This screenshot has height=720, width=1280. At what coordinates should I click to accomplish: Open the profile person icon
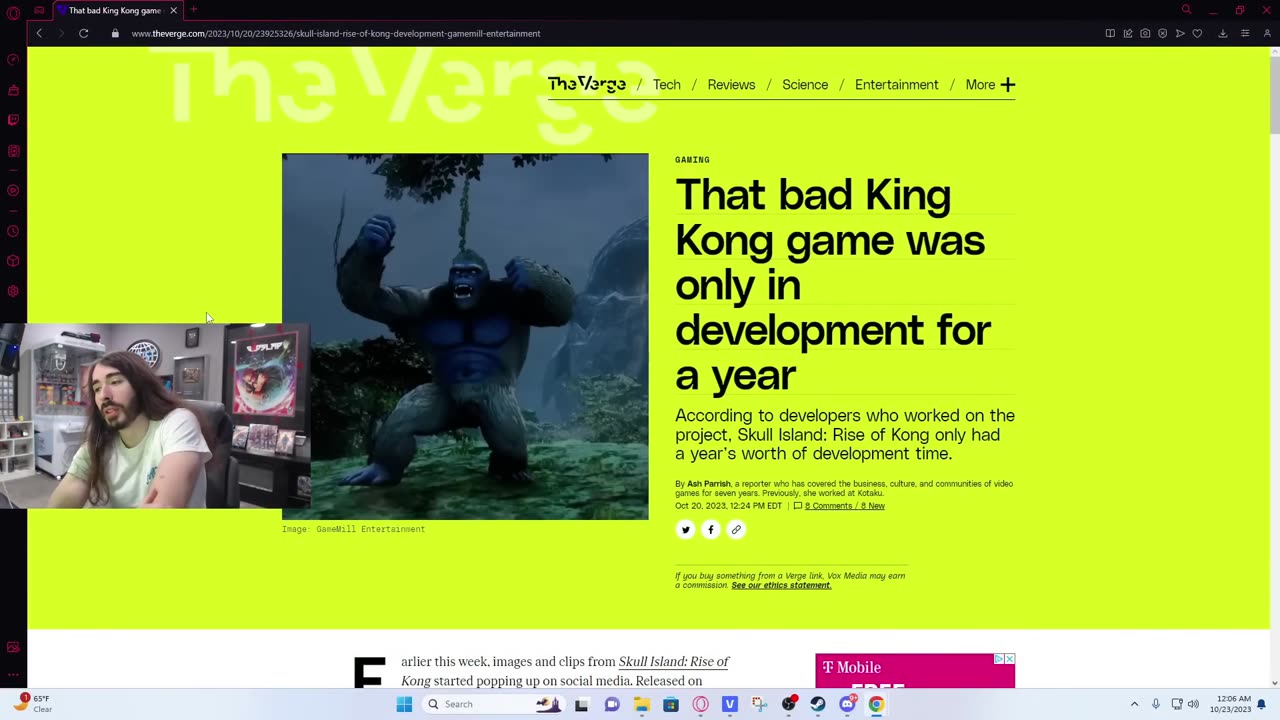coord(1267,33)
